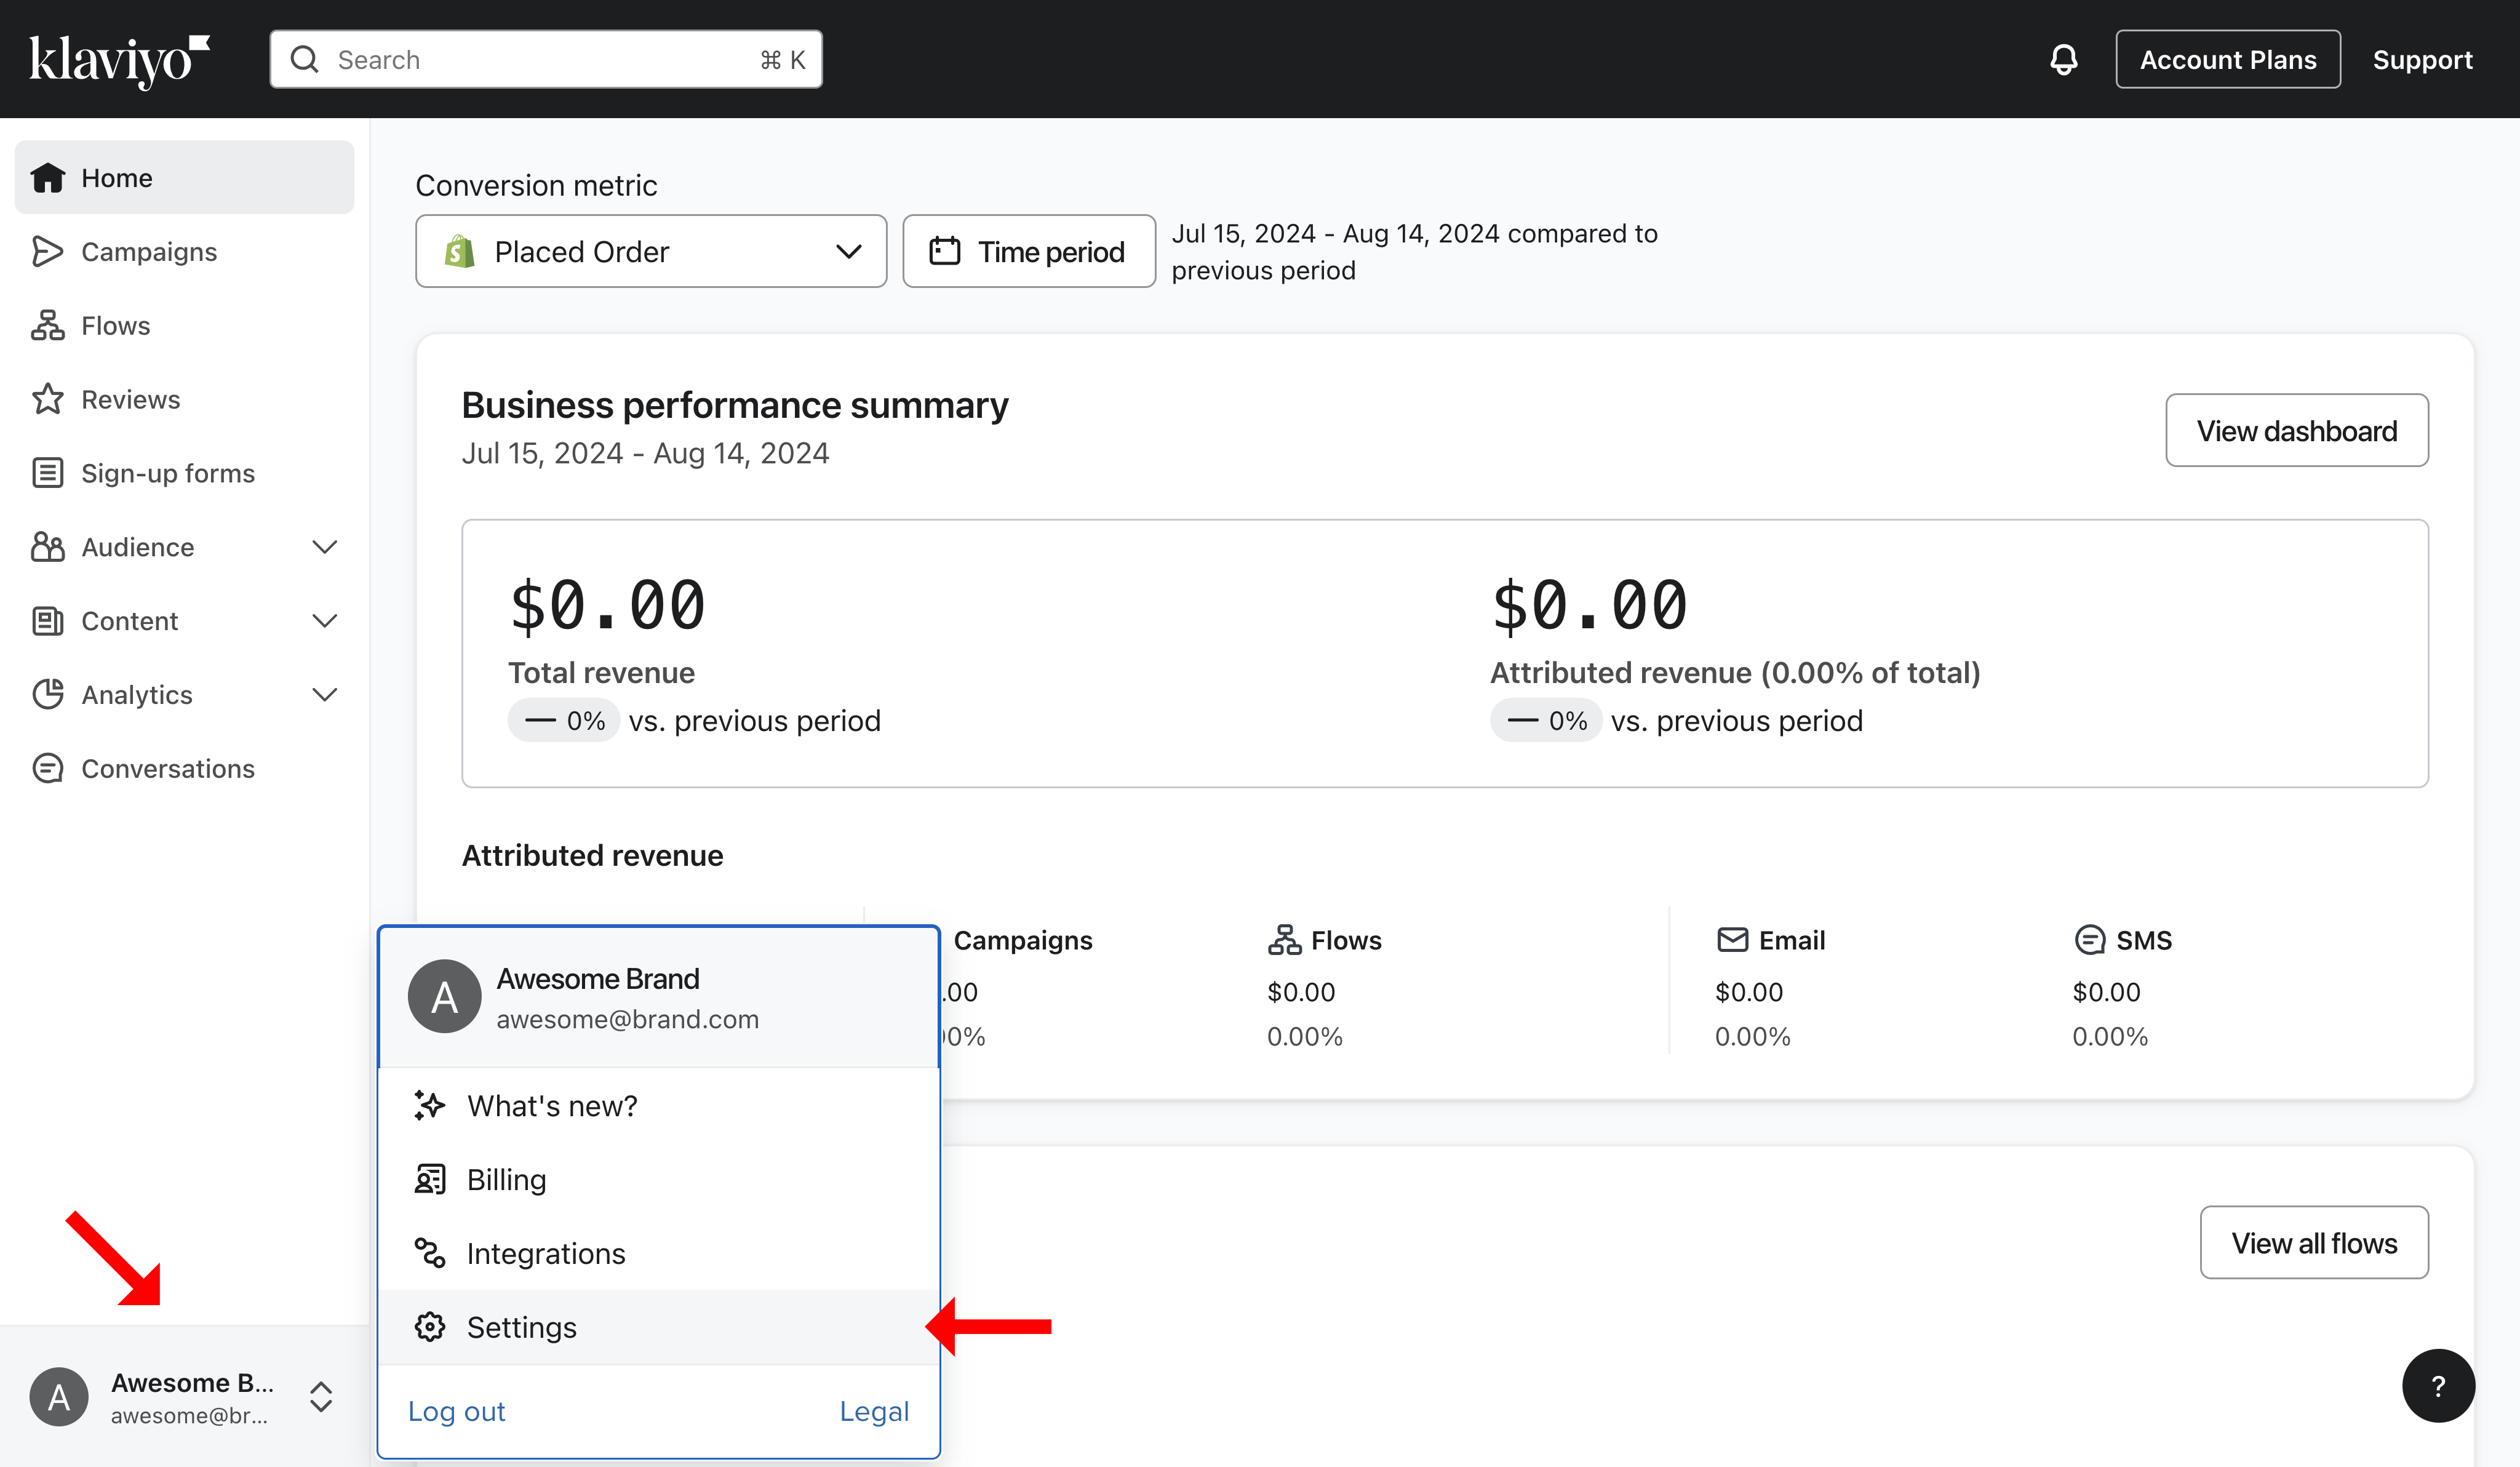Click the Home house icon
The width and height of the screenshot is (2520, 1467).
[x=48, y=178]
